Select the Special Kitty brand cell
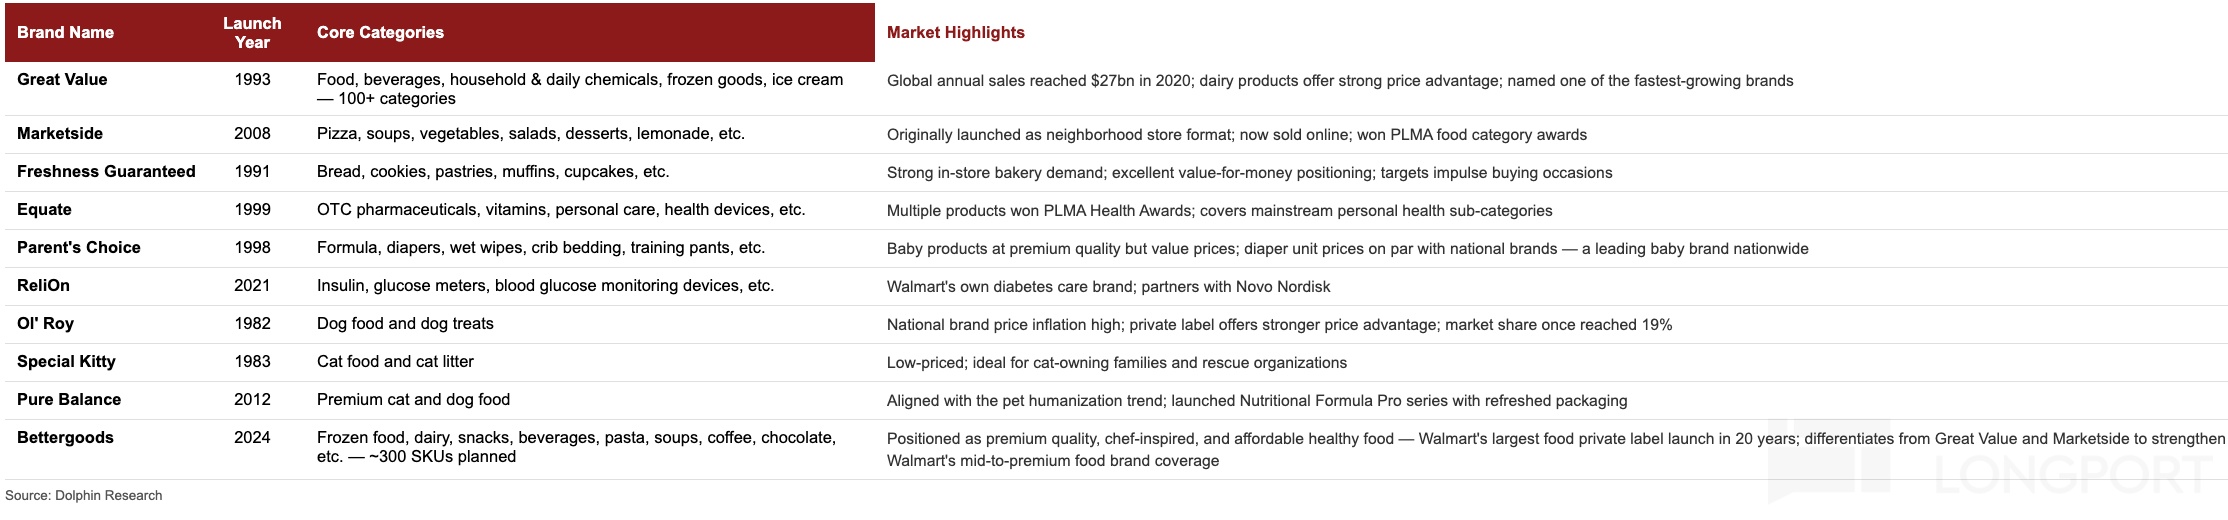The image size is (2228, 520). pyautogui.click(x=66, y=361)
